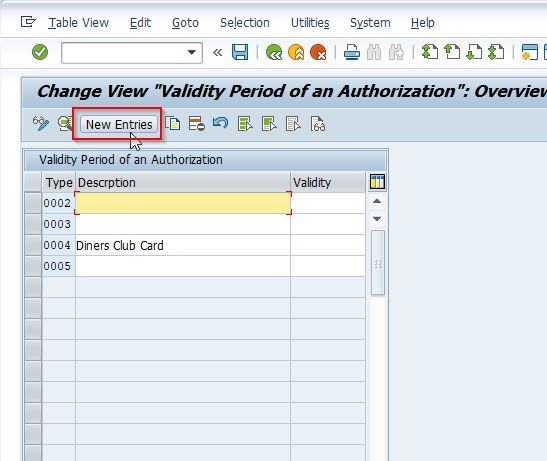Click the green Back icon
This screenshot has height=461, width=547.
[x=274, y=52]
